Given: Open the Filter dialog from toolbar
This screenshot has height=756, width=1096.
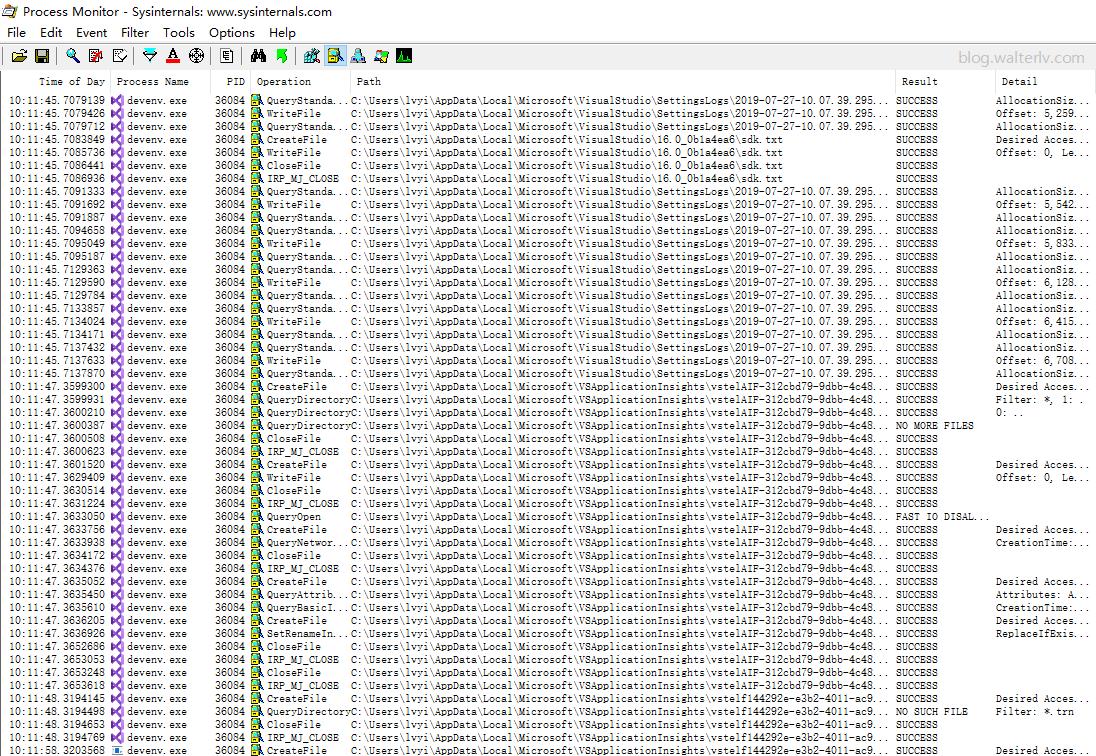Looking at the screenshot, I should (x=150, y=56).
